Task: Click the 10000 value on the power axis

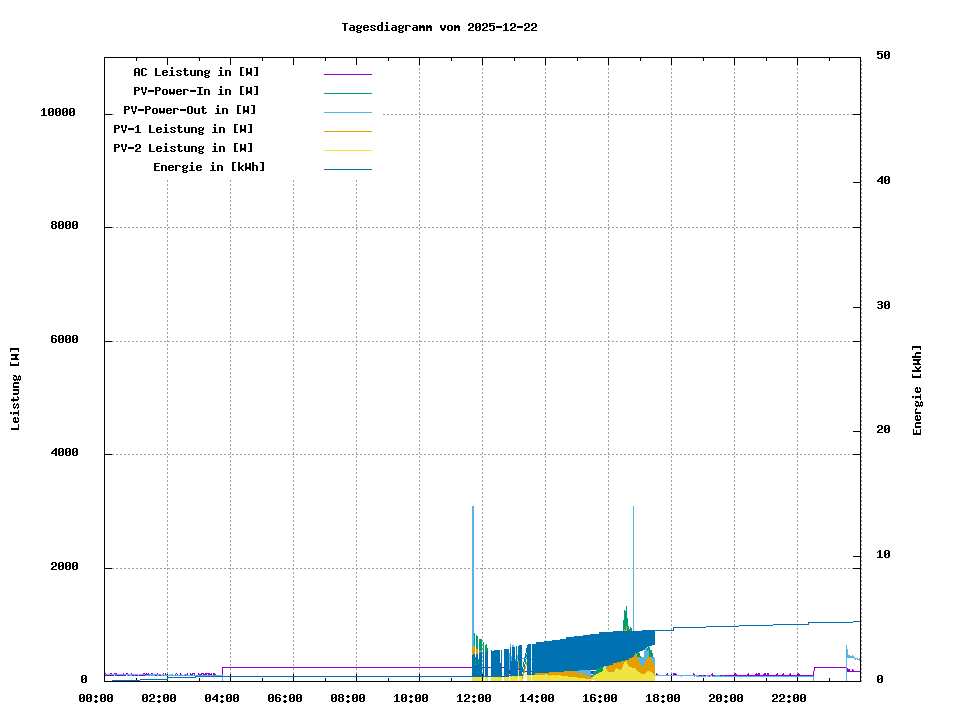Action: point(58,113)
